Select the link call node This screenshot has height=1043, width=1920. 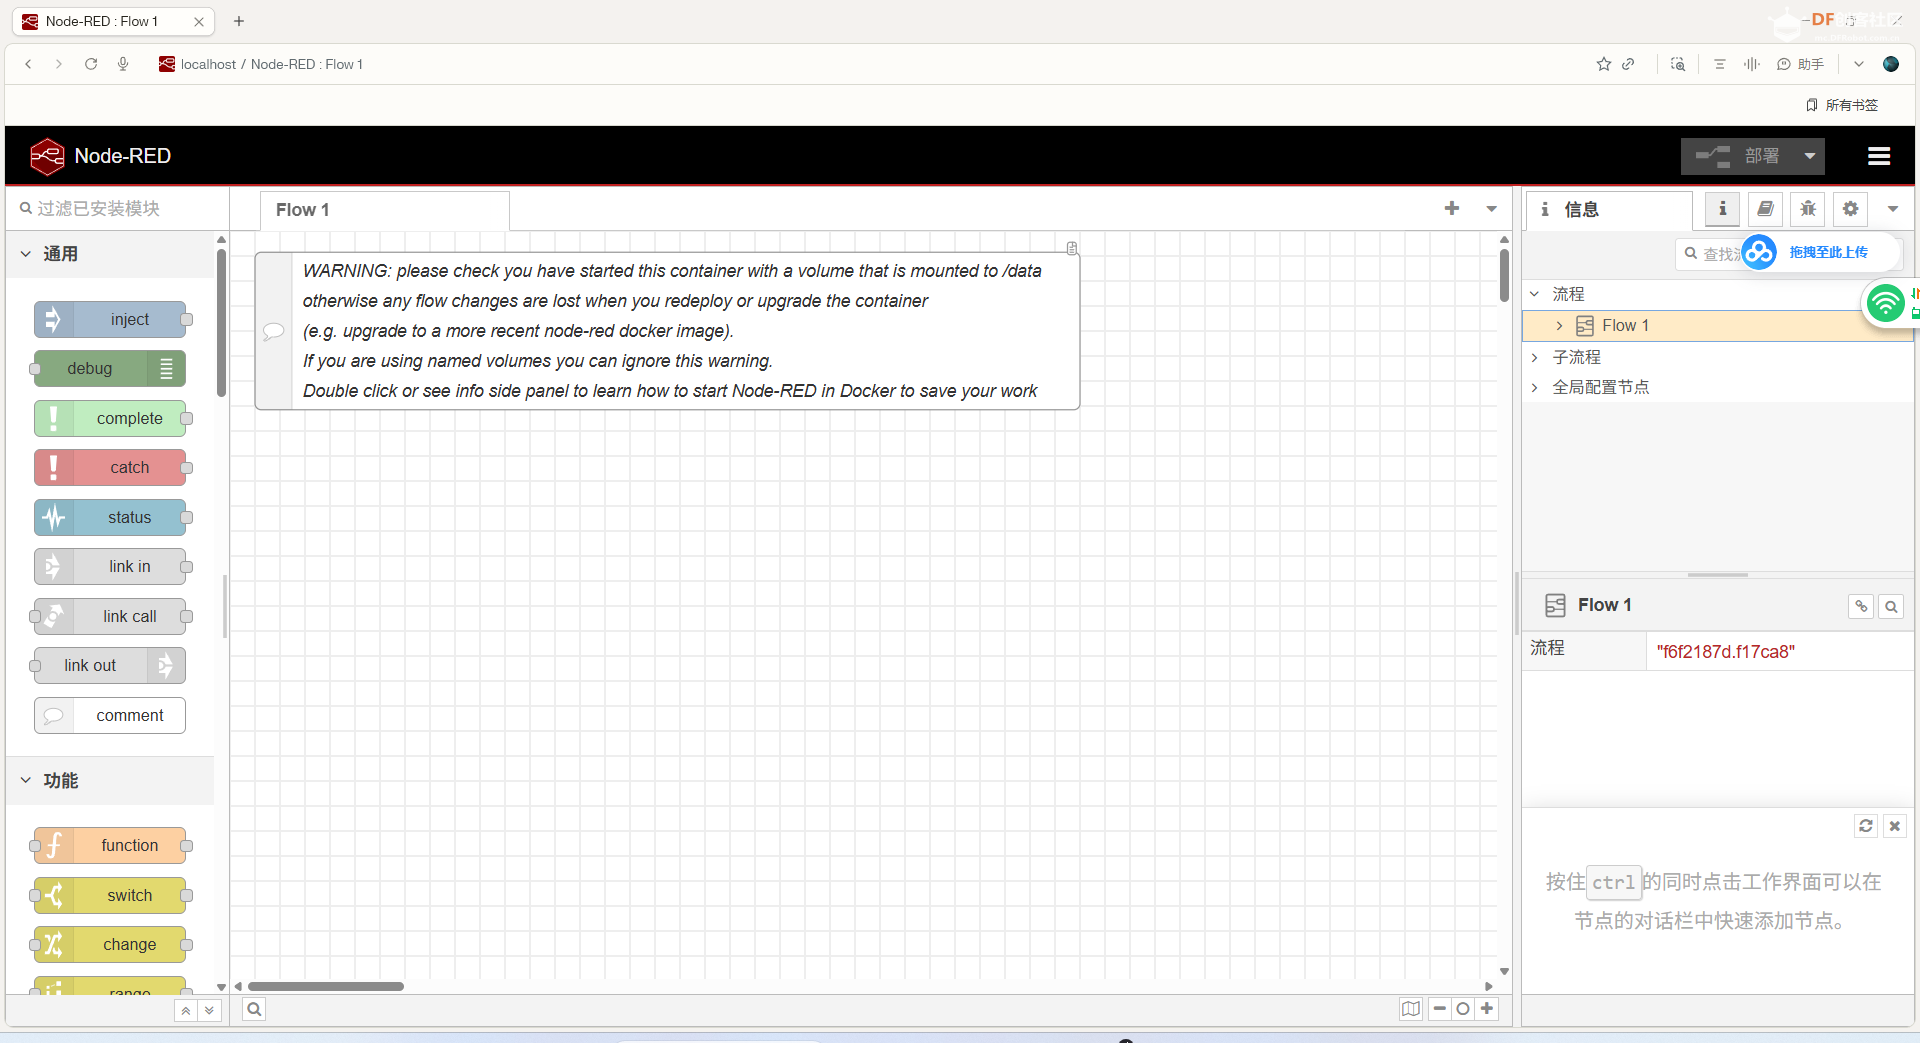[110, 616]
